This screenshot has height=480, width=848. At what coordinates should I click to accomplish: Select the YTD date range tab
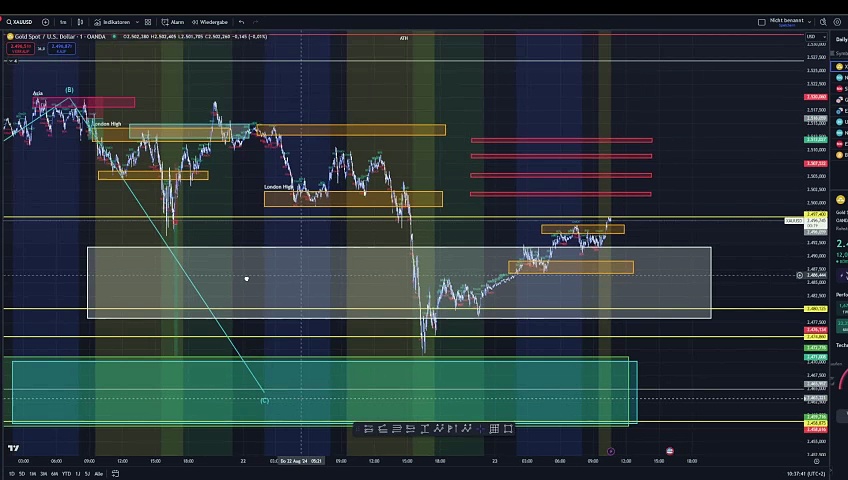(66, 473)
